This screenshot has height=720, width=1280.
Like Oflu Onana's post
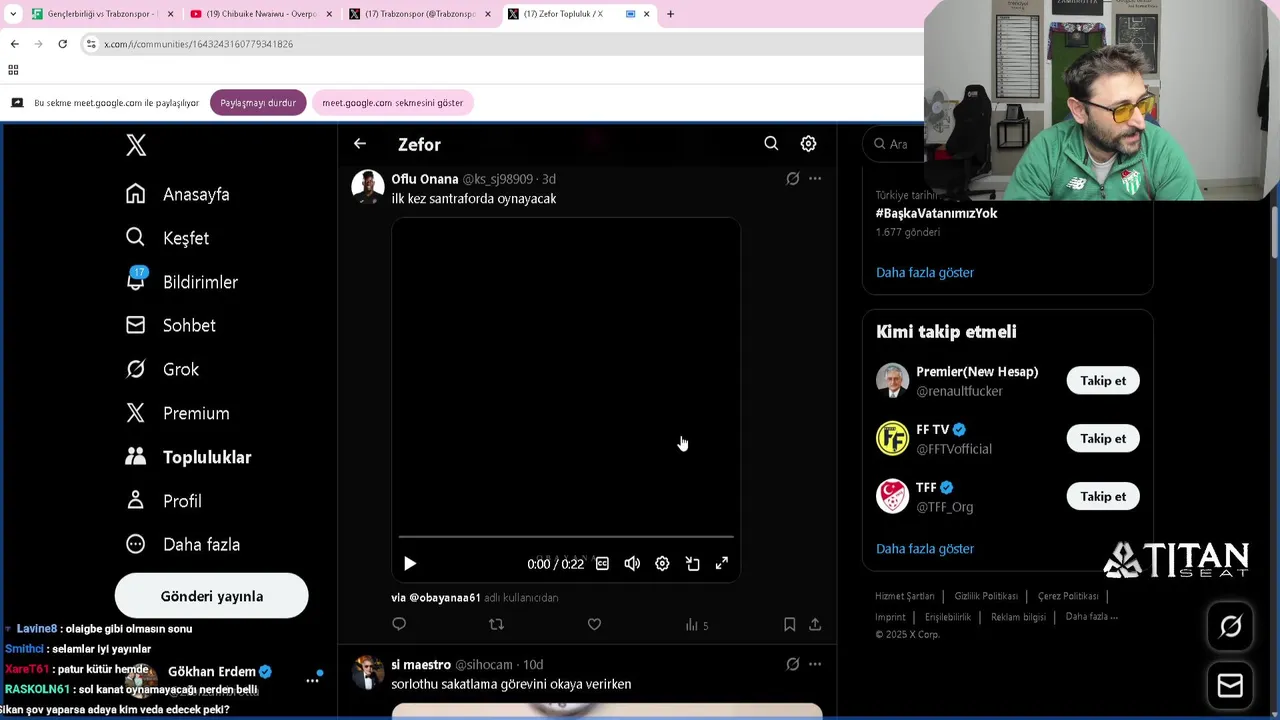(594, 624)
